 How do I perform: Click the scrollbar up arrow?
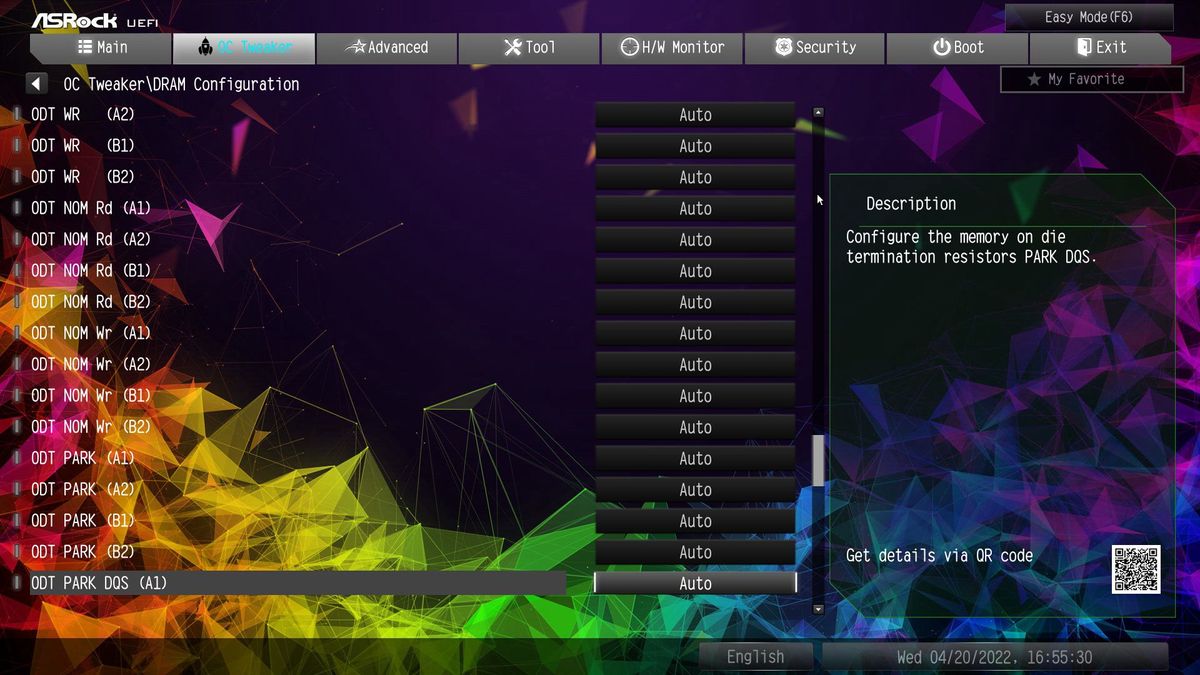click(x=818, y=112)
